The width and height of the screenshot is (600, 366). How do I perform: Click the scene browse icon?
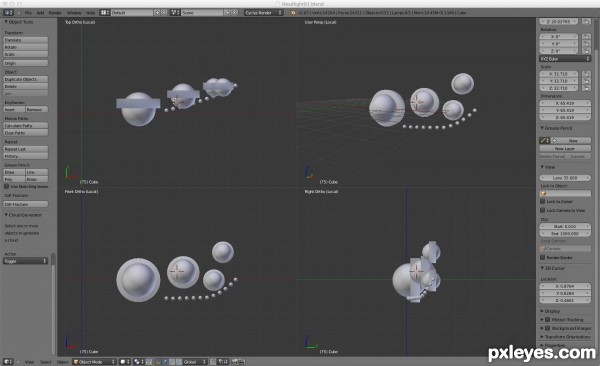(175, 13)
